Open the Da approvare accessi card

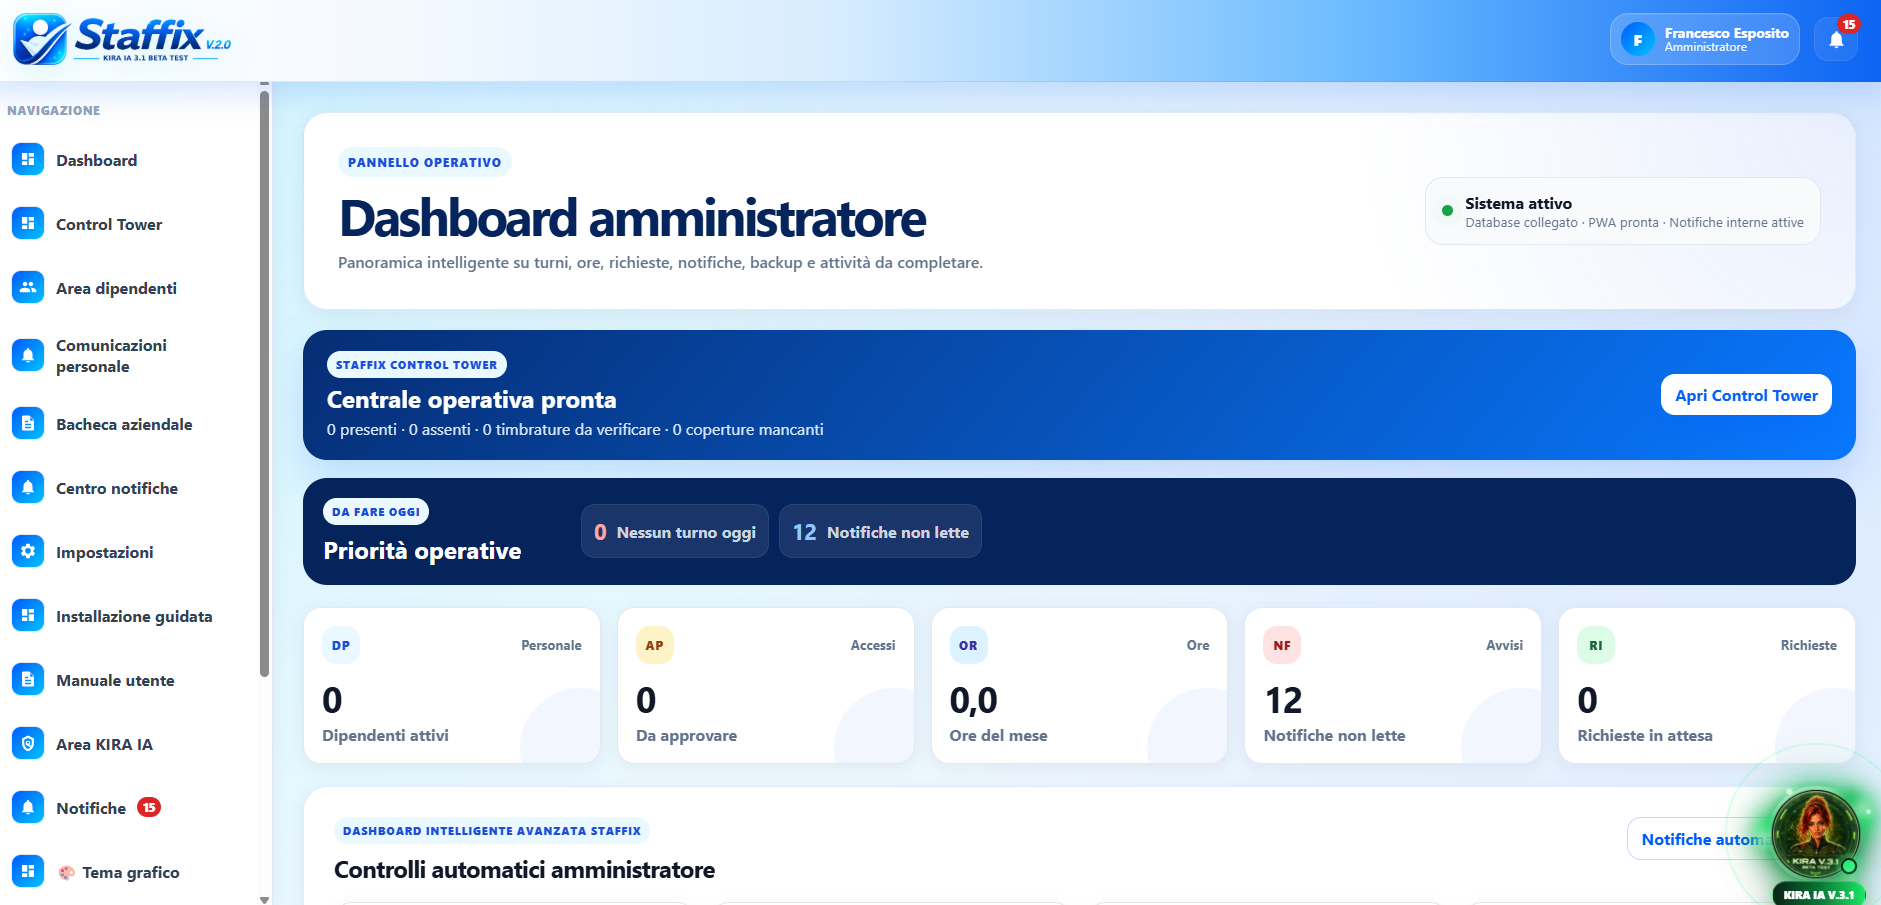click(766, 686)
